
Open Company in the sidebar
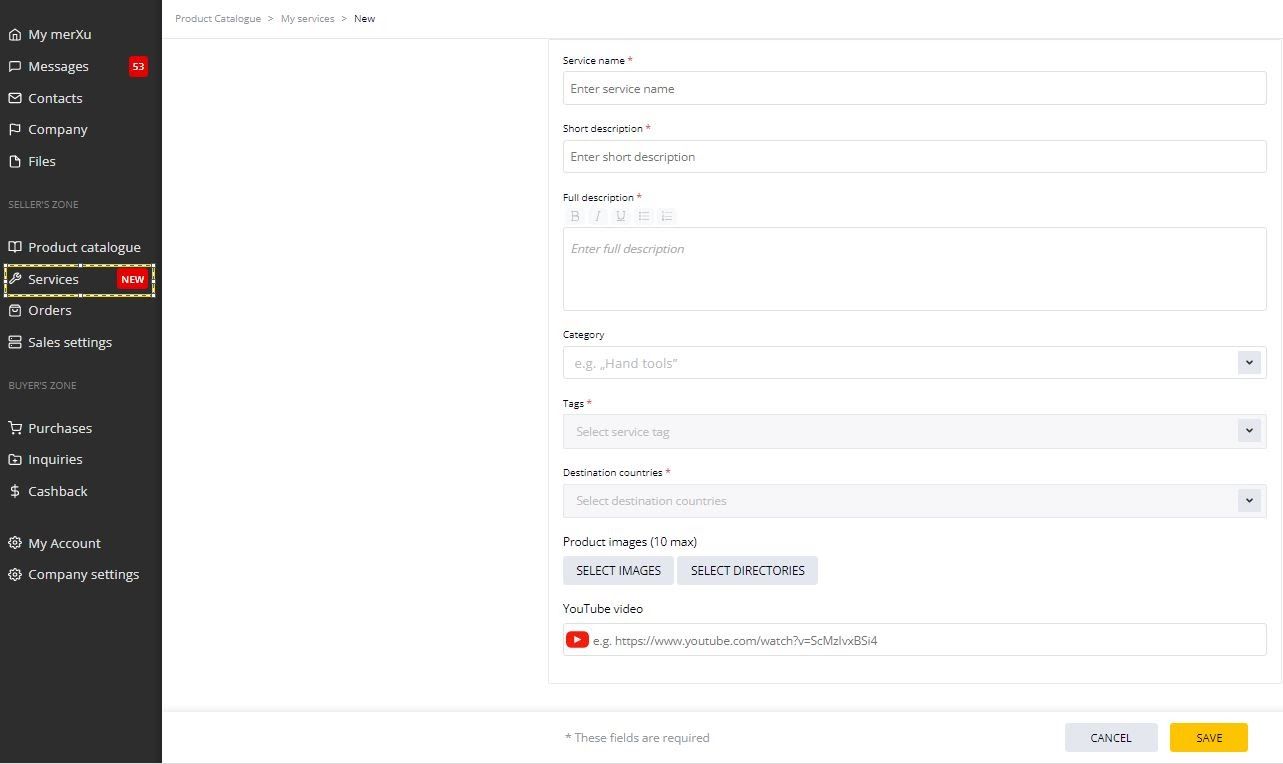58,129
